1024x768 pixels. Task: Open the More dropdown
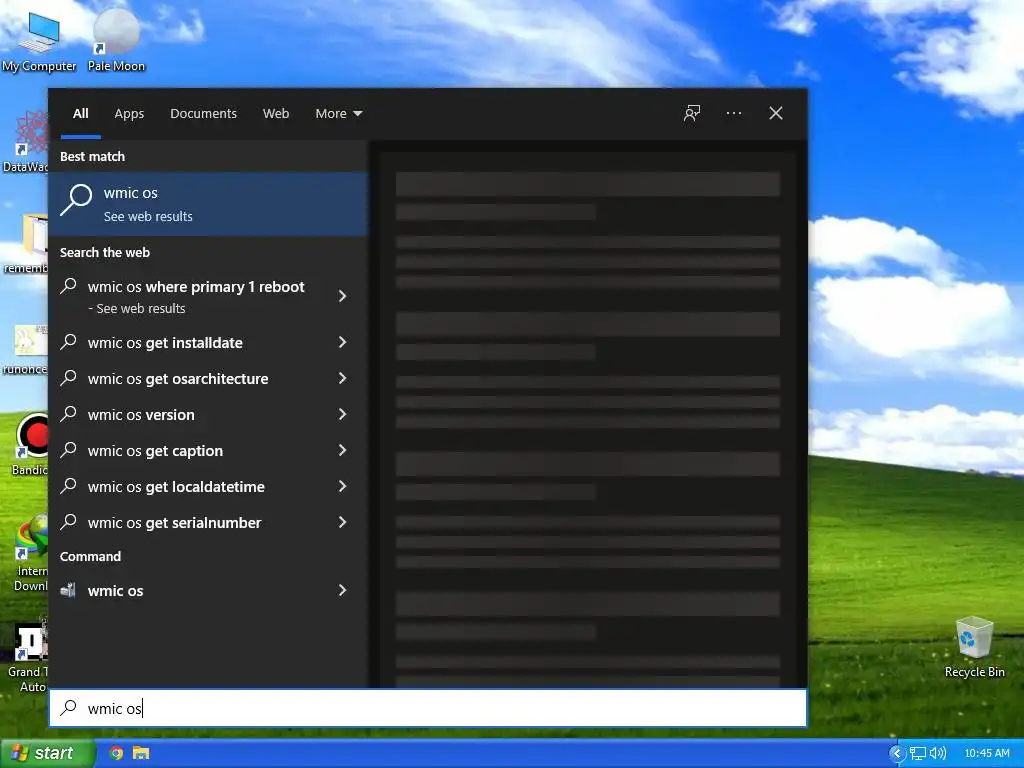(338, 114)
